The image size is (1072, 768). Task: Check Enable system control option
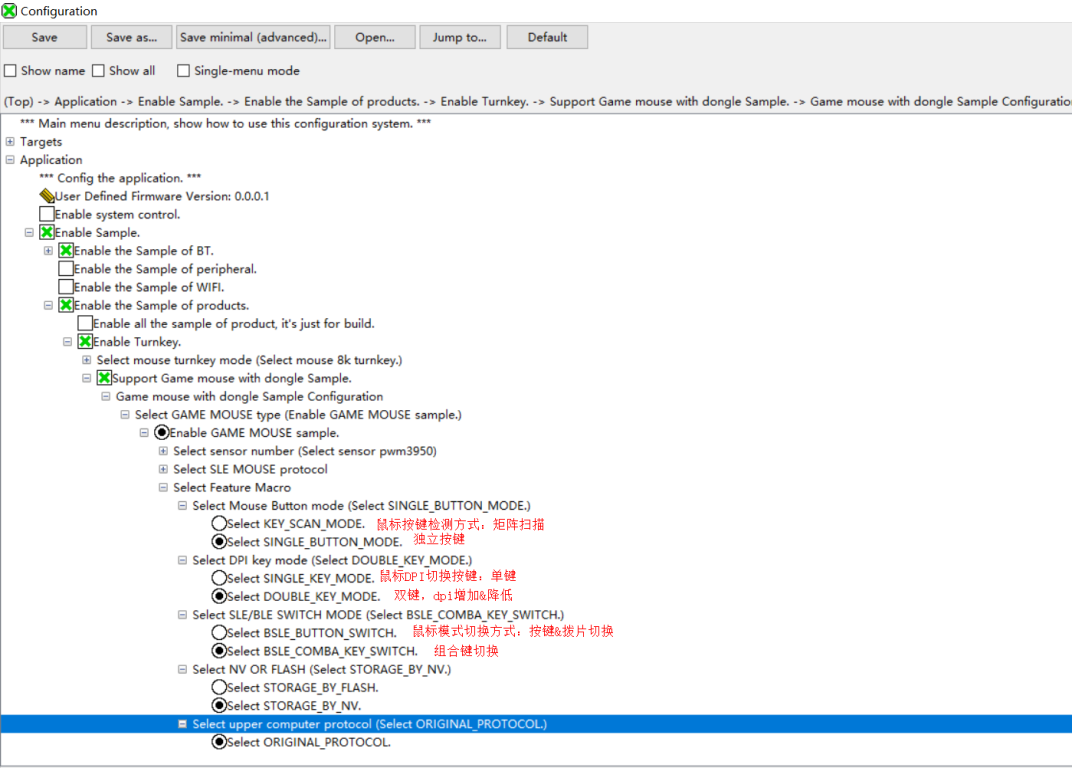click(x=47, y=214)
